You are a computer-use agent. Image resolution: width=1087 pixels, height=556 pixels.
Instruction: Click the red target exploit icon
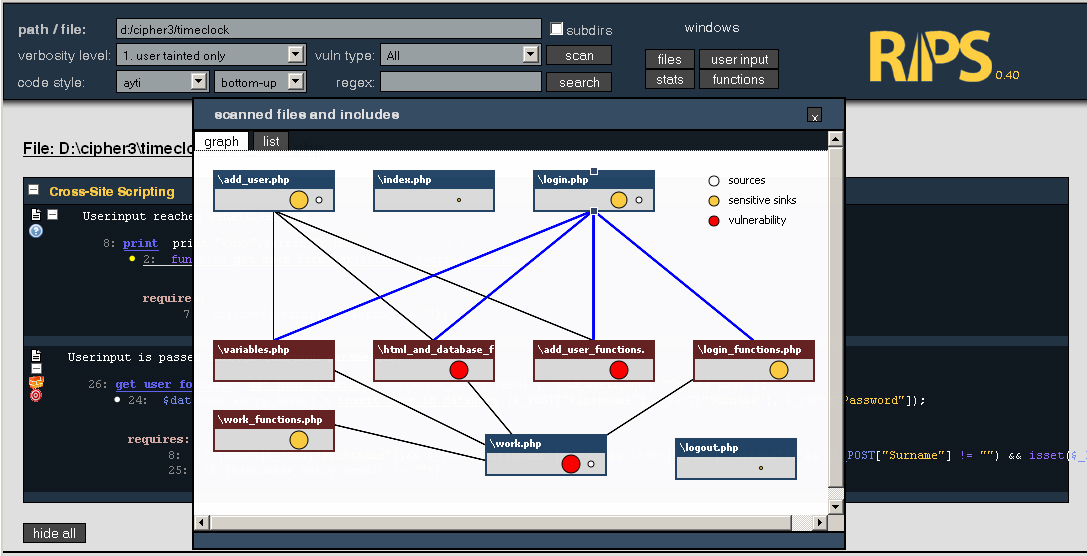pos(36,395)
